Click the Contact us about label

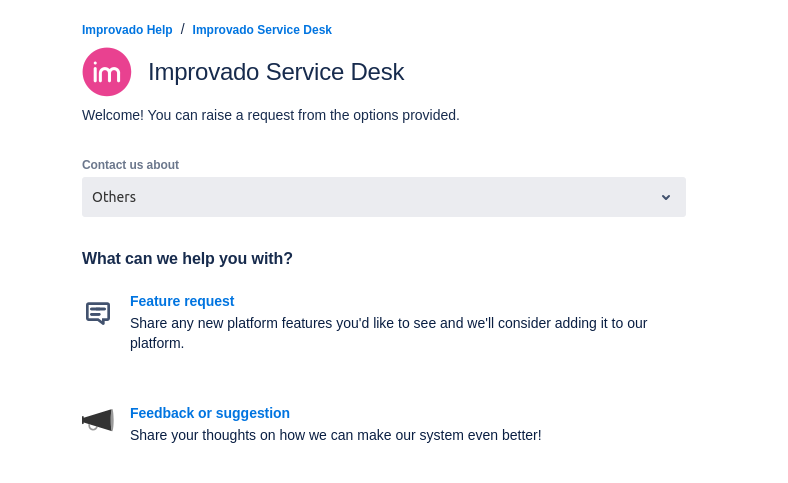[x=130, y=165]
